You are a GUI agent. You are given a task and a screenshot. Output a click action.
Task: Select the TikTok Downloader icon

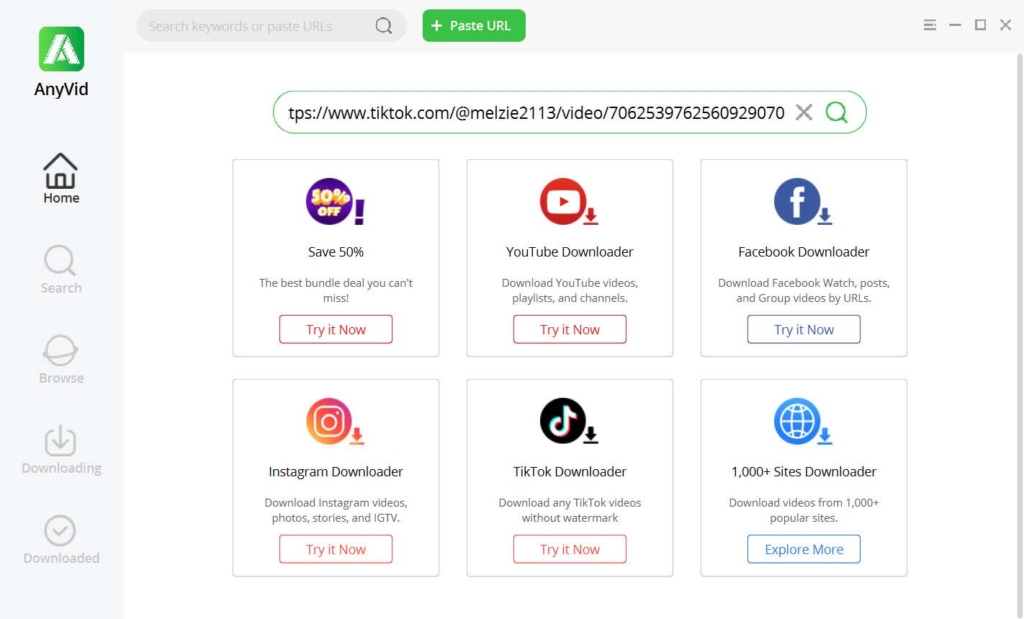point(569,421)
